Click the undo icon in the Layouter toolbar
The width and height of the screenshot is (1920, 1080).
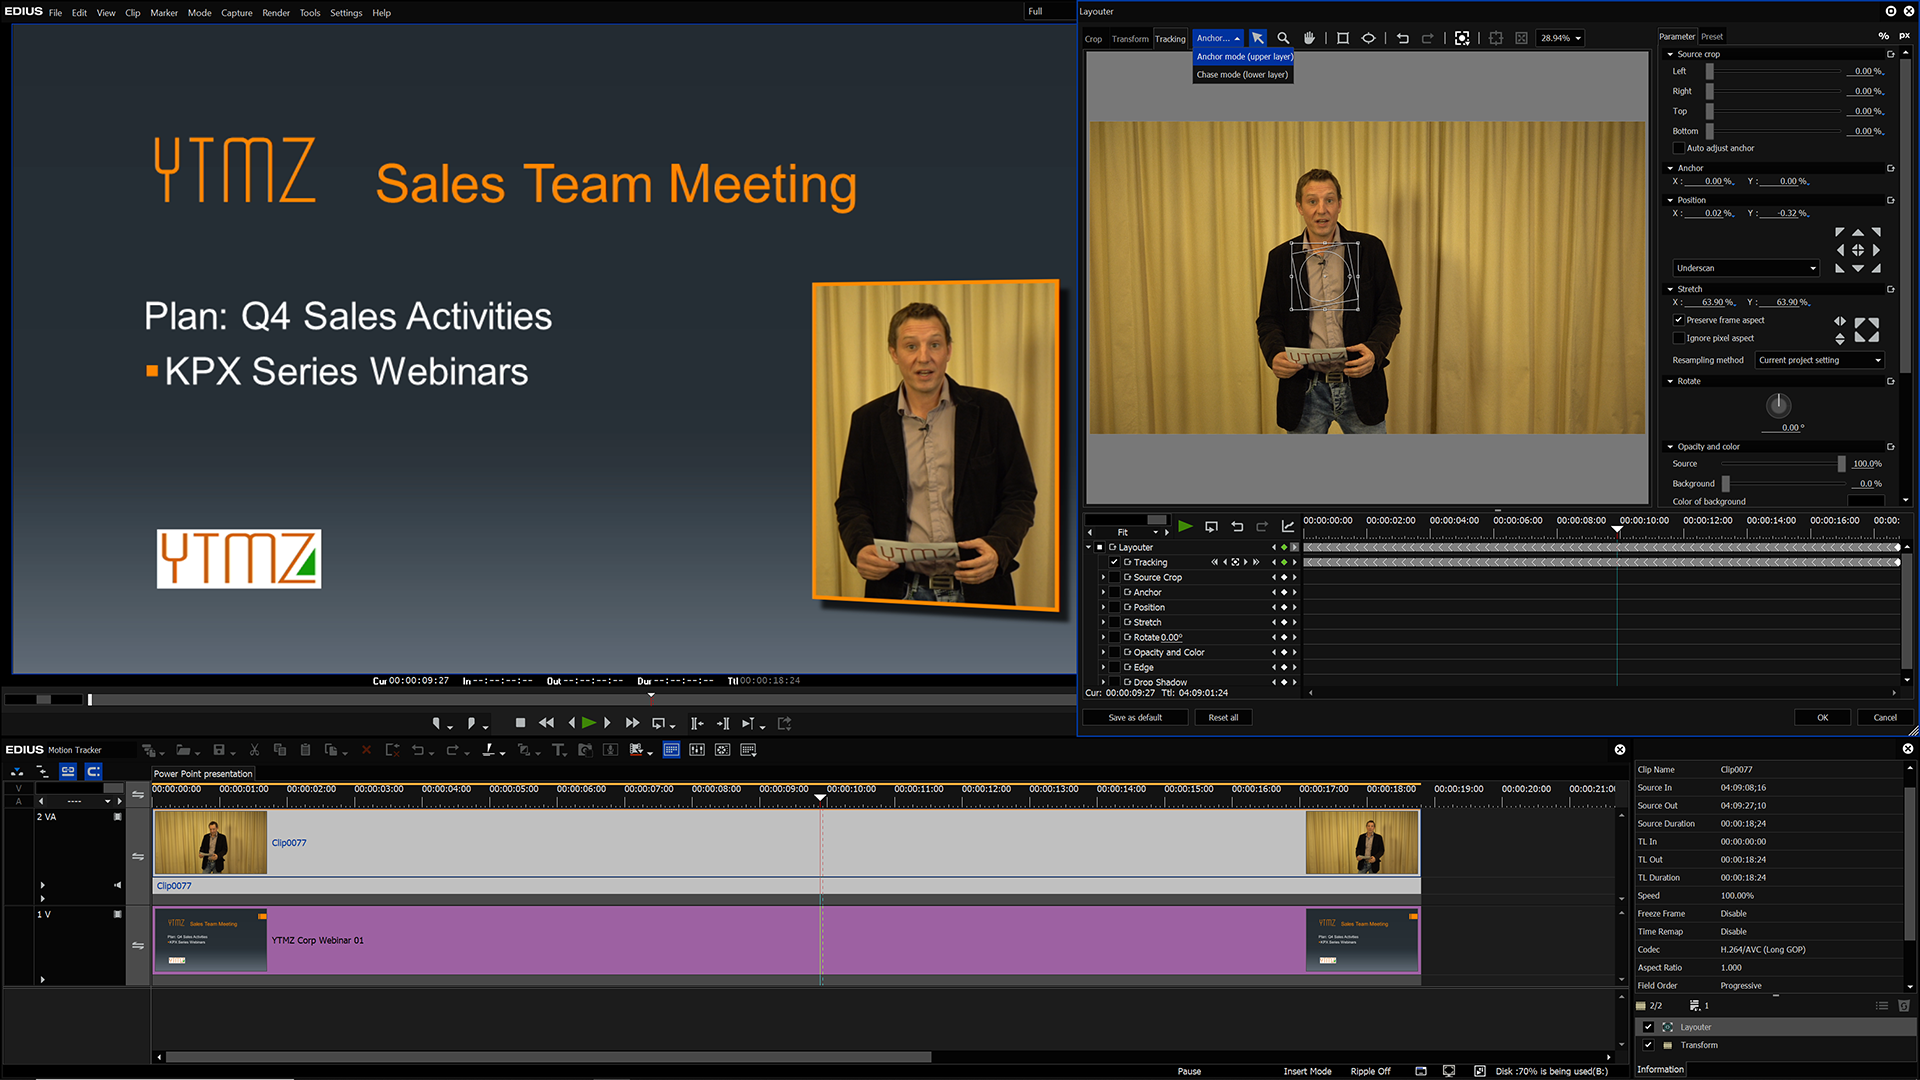click(x=1402, y=38)
